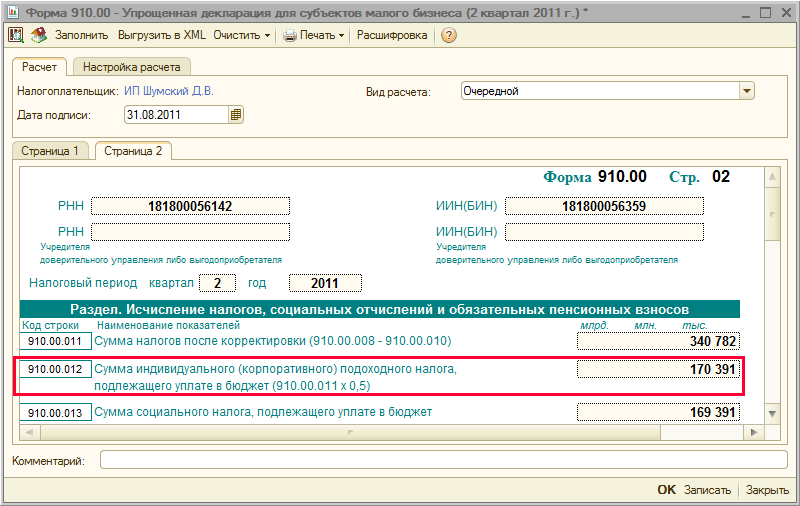
Task: Open the calendar picker for Дата подписи
Action: tap(236, 115)
